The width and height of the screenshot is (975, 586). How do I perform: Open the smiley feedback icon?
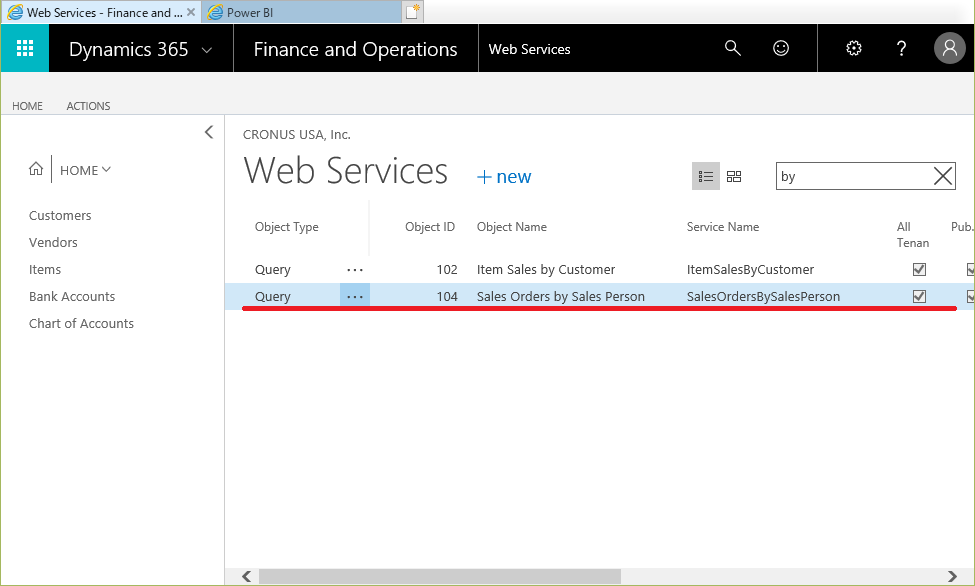pyautogui.click(x=781, y=48)
